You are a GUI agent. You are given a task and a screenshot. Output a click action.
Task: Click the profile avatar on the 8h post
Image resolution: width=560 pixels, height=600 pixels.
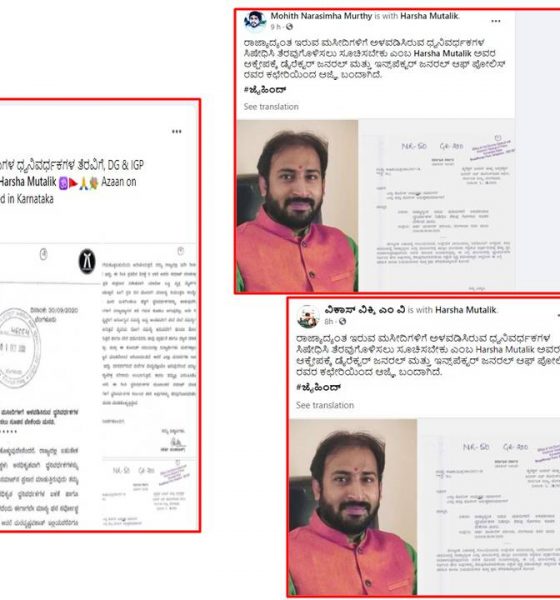309,316
